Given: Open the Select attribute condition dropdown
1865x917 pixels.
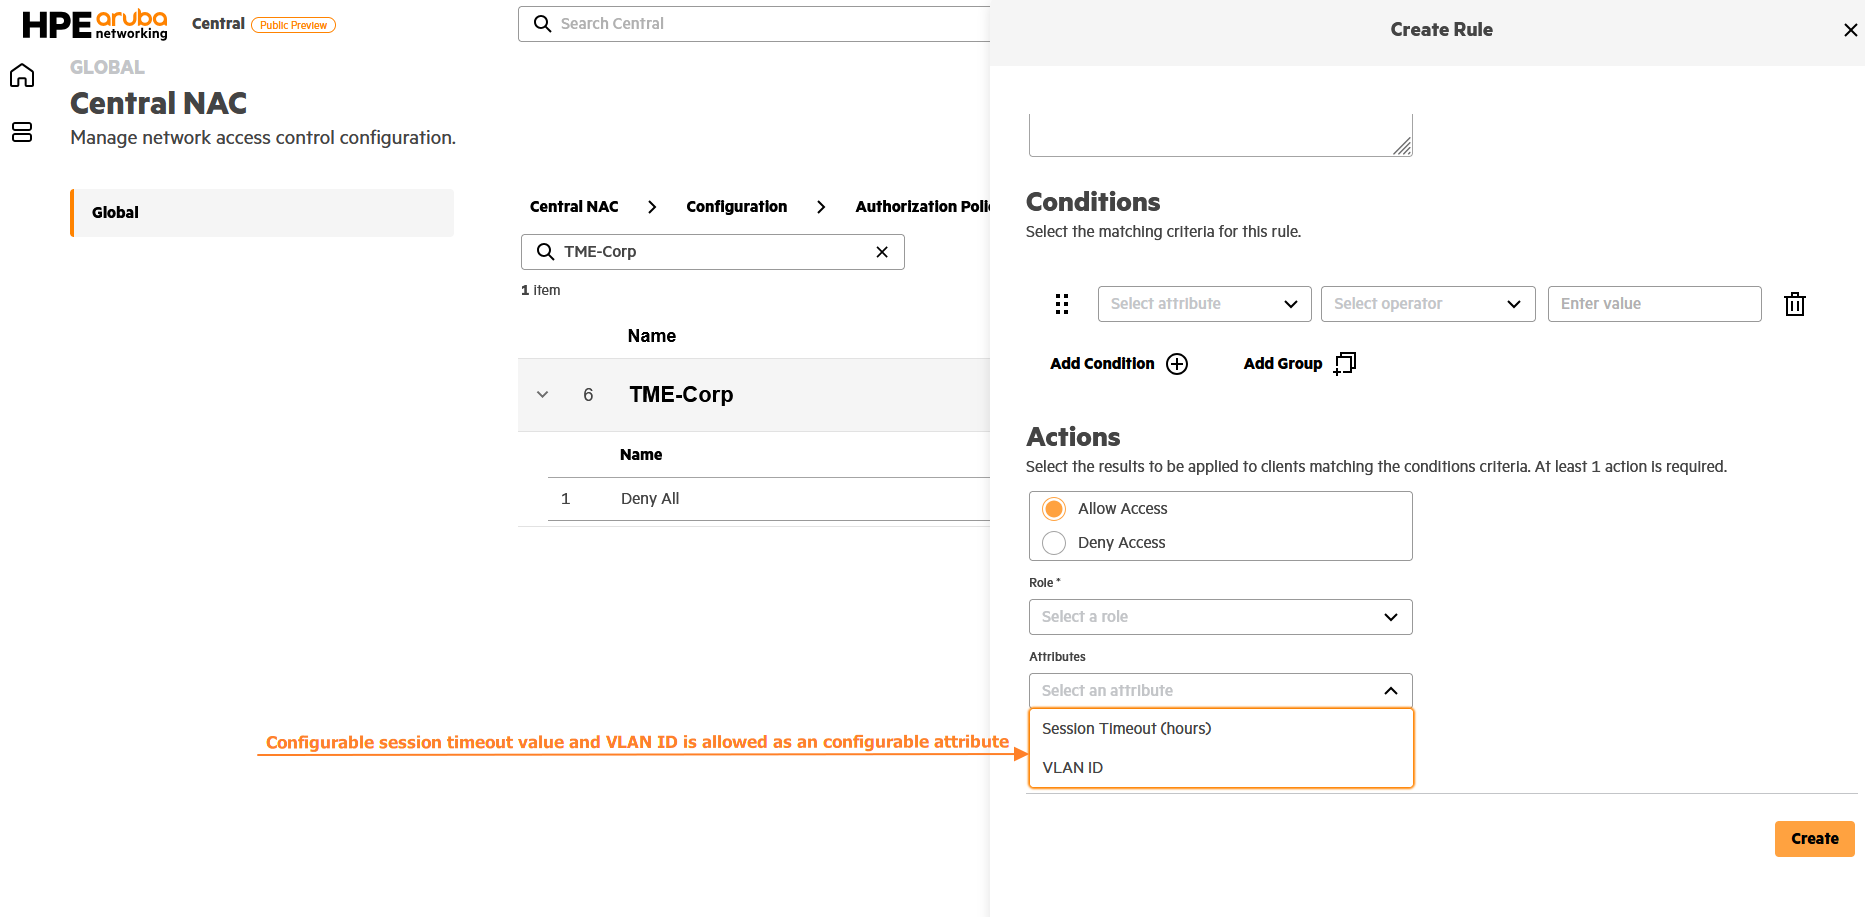Looking at the screenshot, I should point(1205,304).
